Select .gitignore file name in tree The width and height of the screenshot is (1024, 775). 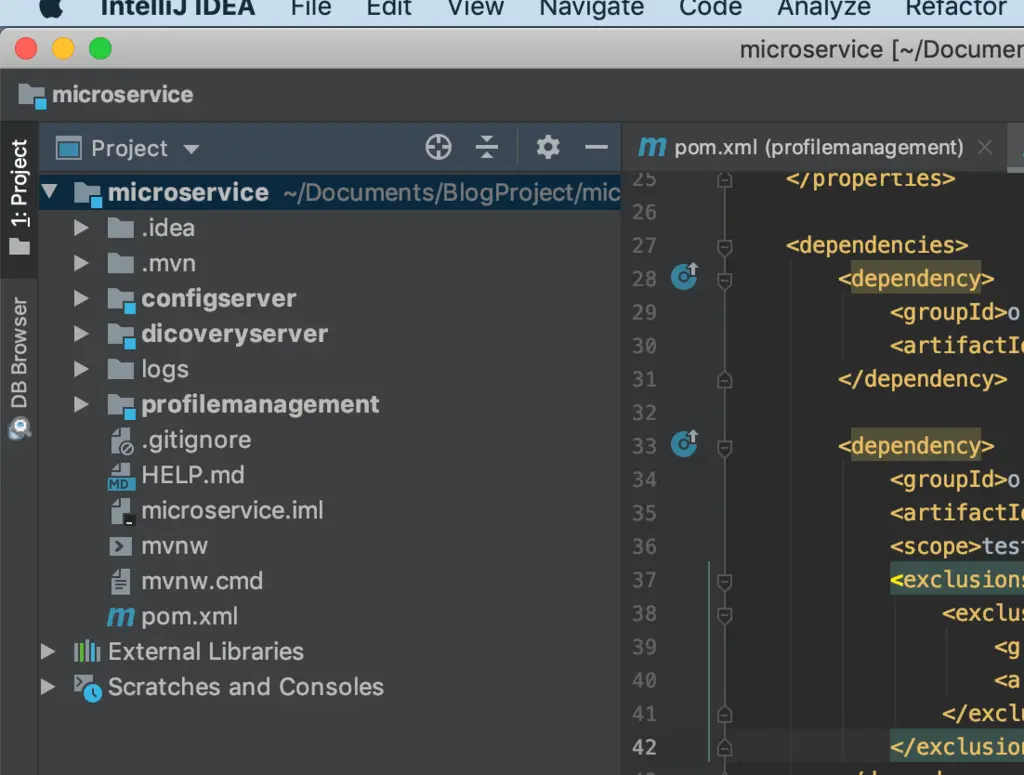point(196,440)
